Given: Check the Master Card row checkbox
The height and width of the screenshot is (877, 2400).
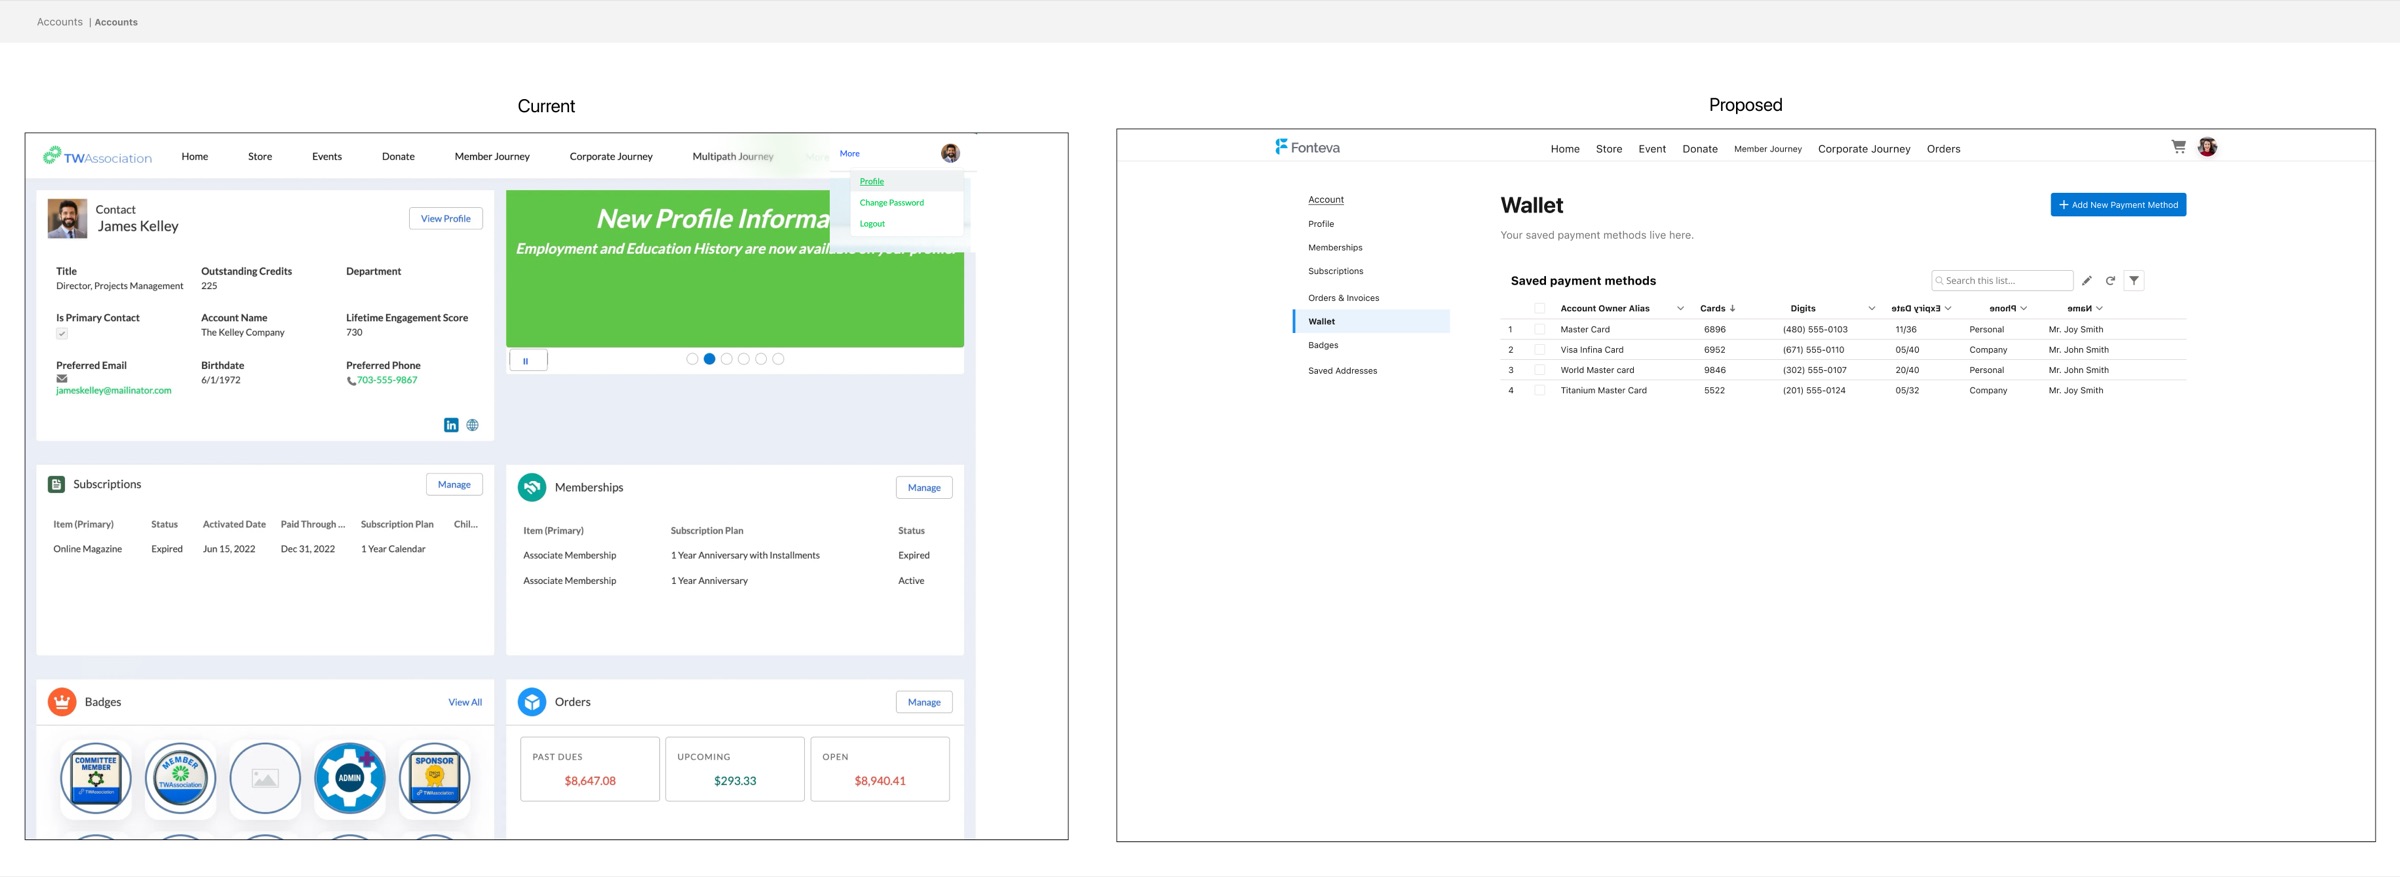Looking at the screenshot, I should 1540,329.
